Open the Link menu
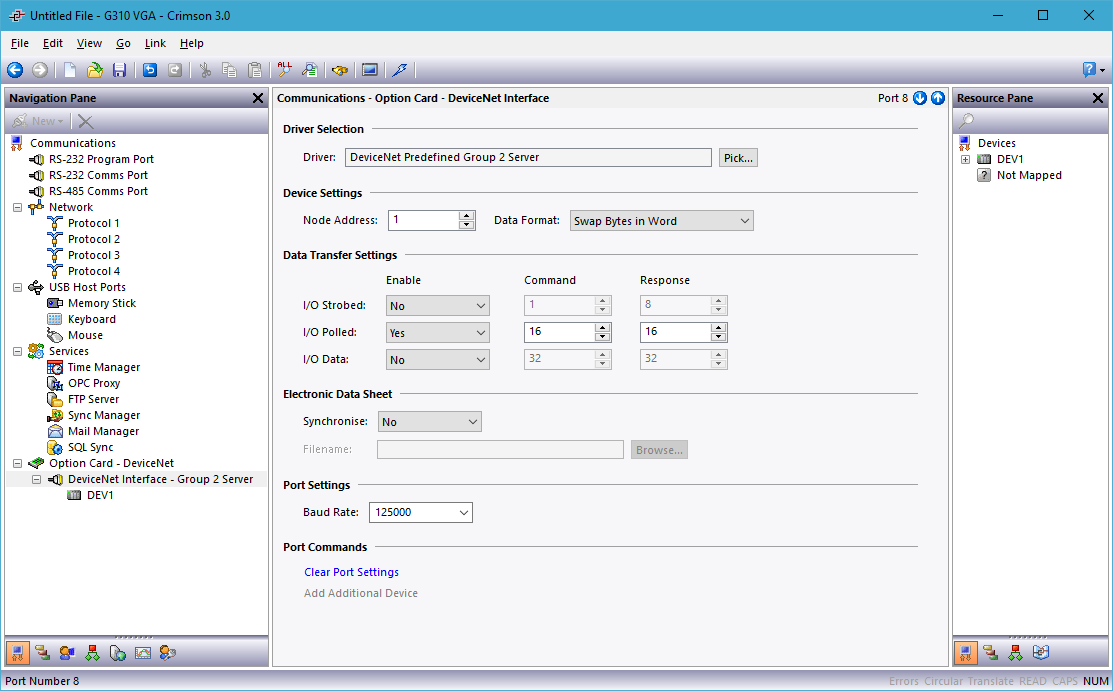This screenshot has height=691, width=1113. pos(155,43)
